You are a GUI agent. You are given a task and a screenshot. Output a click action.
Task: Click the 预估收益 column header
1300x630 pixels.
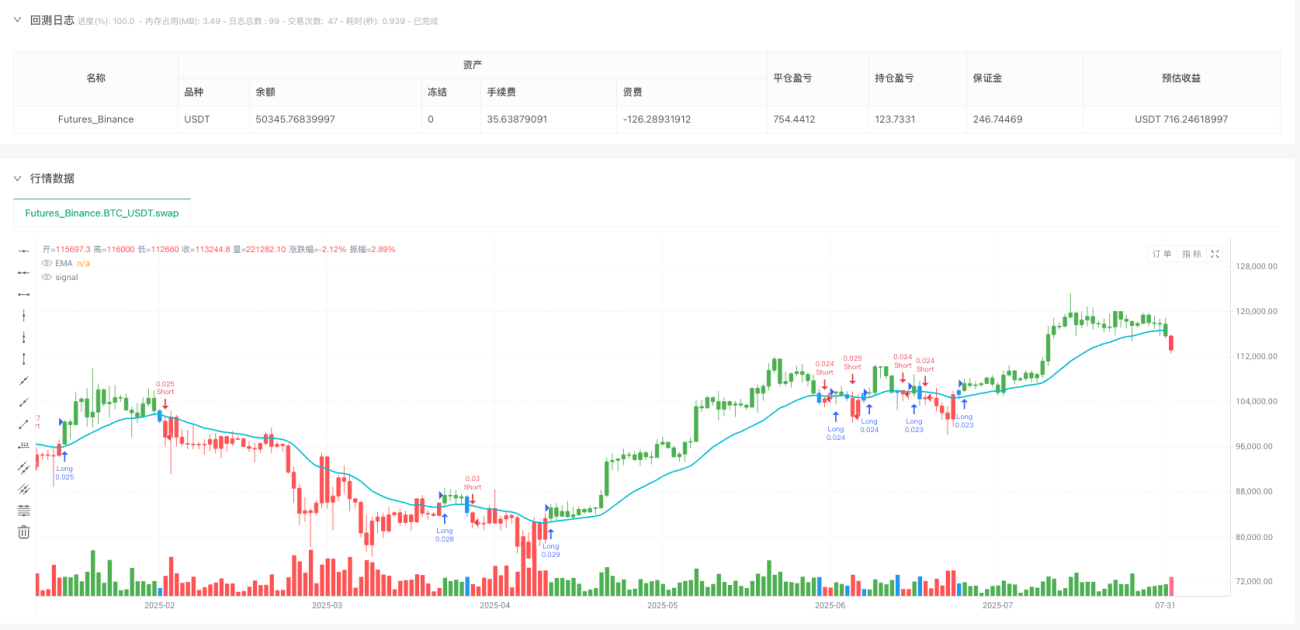point(1181,78)
